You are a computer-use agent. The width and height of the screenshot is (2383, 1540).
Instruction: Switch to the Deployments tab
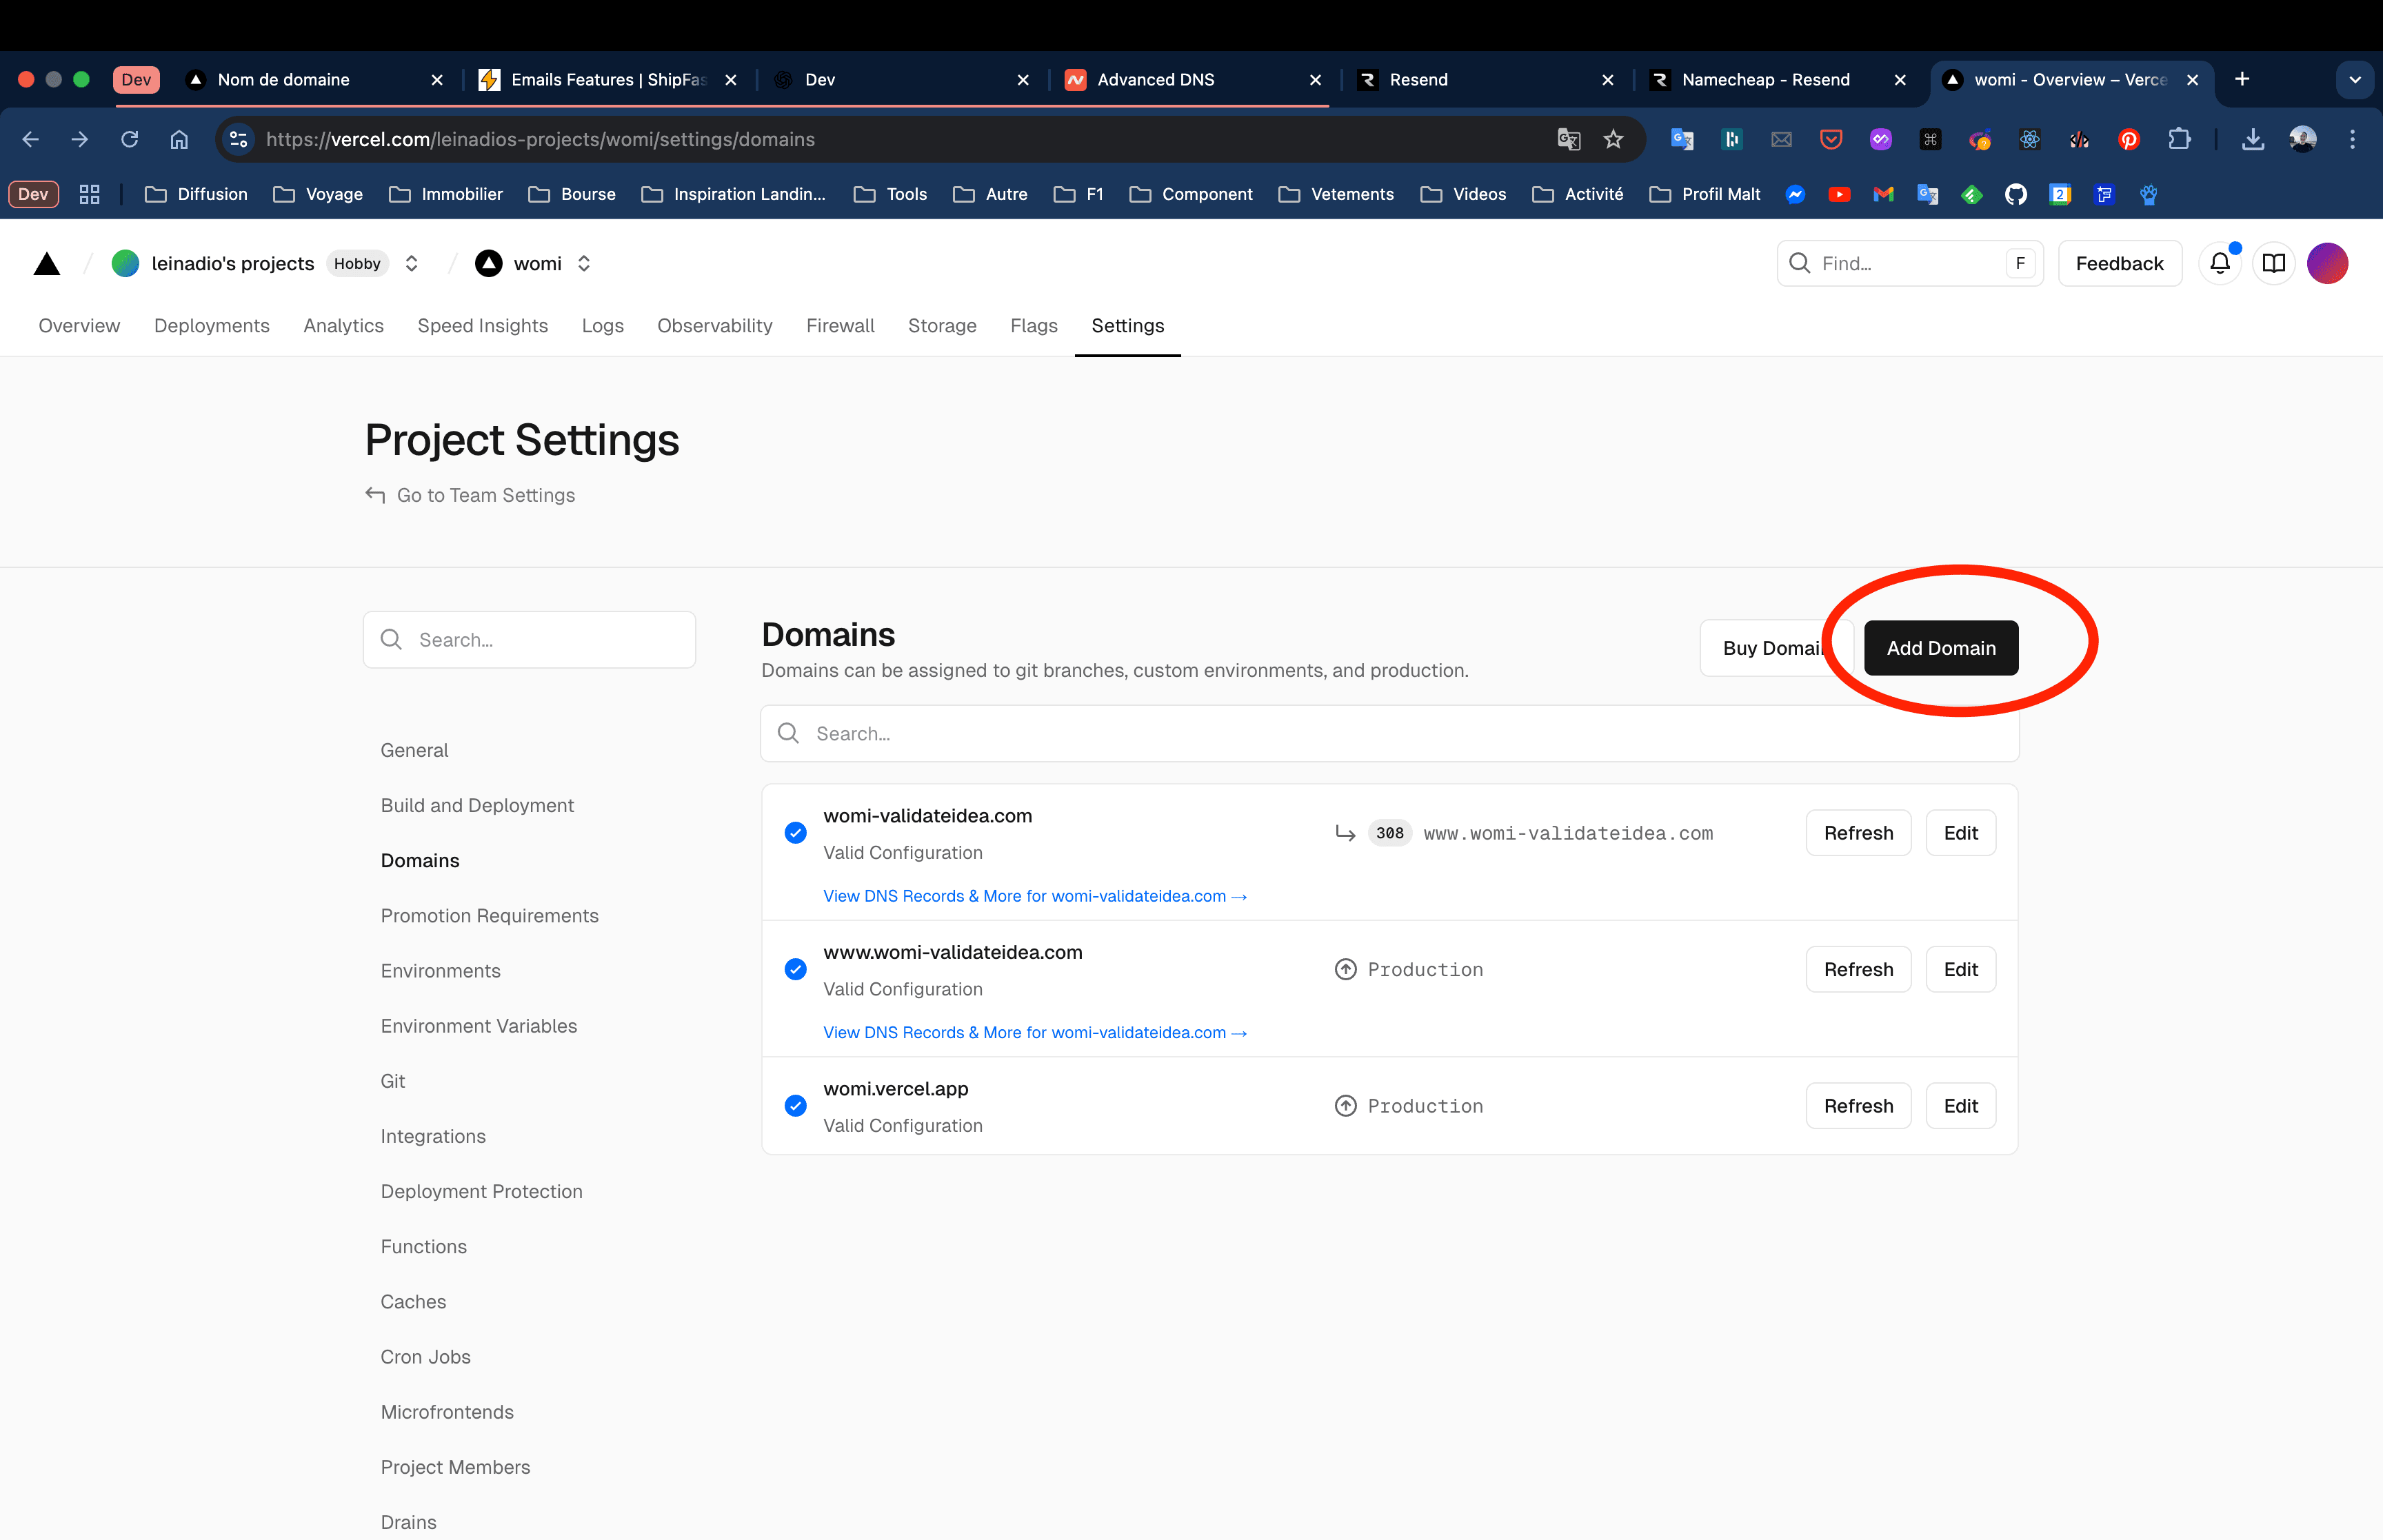pos(212,326)
